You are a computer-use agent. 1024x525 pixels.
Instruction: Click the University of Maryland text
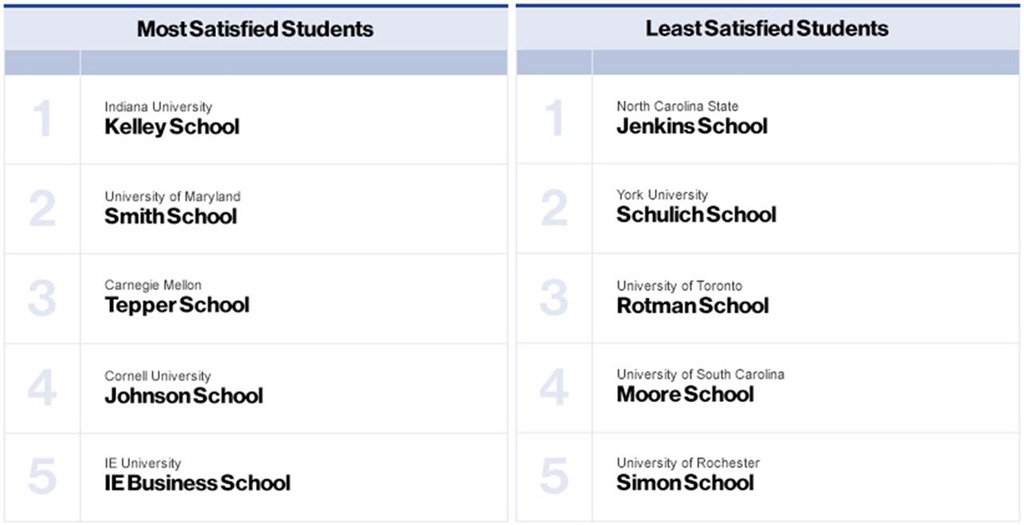(x=172, y=197)
